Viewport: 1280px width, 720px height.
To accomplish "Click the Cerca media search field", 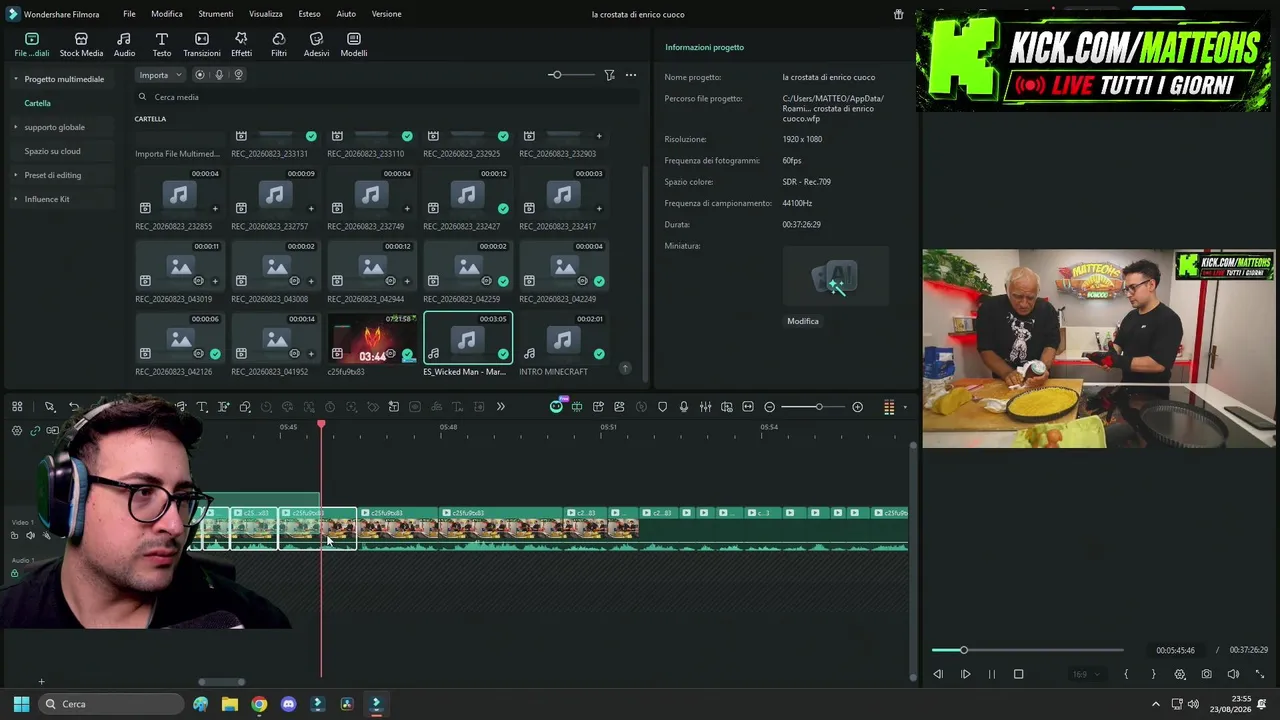I will (388, 97).
